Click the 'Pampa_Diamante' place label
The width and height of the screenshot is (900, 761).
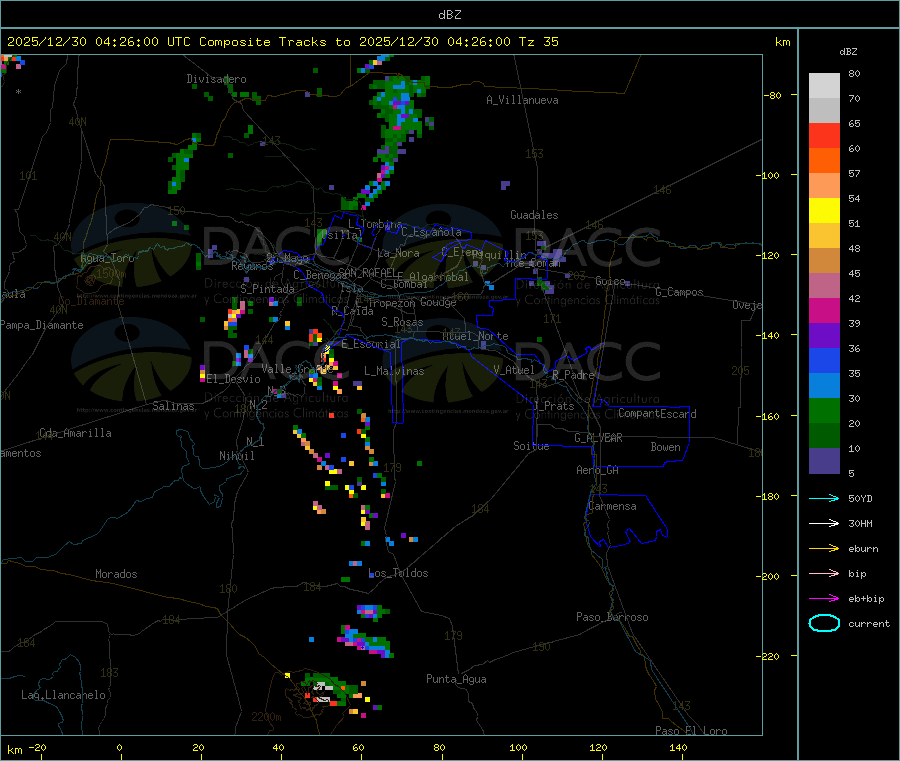point(41,325)
